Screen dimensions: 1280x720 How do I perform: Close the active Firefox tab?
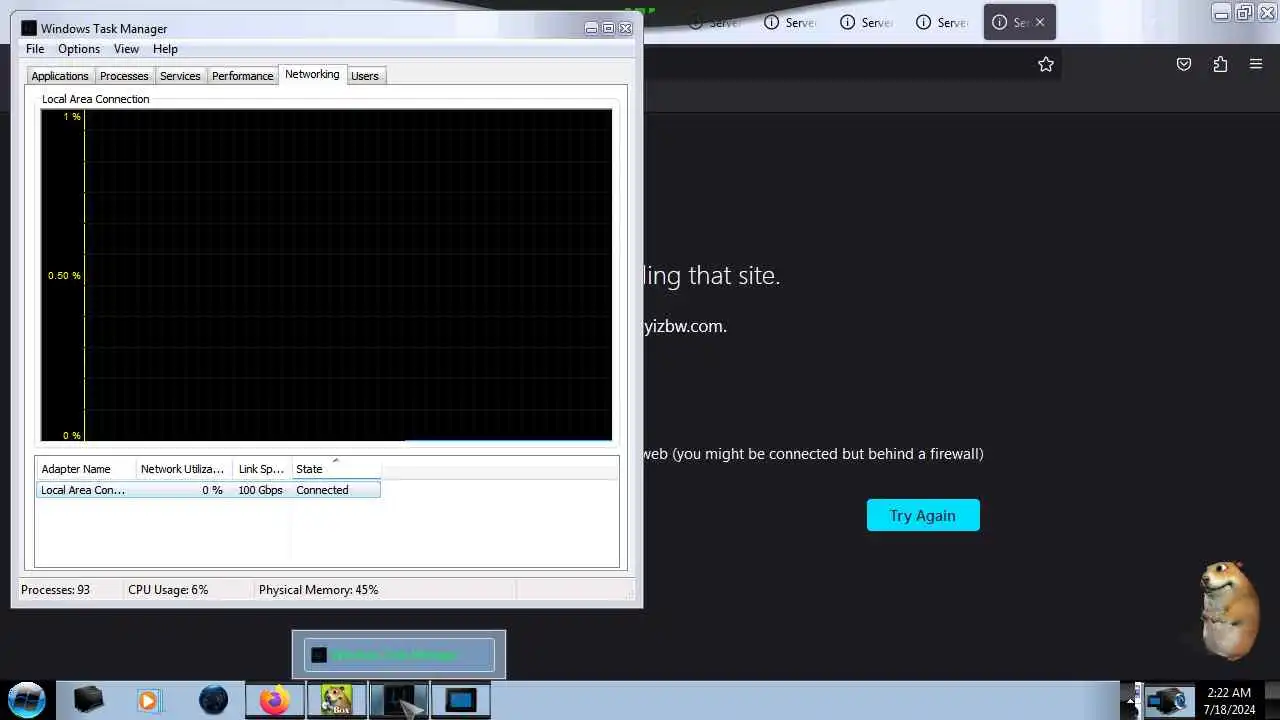pyautogui.click(x=1039, y=22)
